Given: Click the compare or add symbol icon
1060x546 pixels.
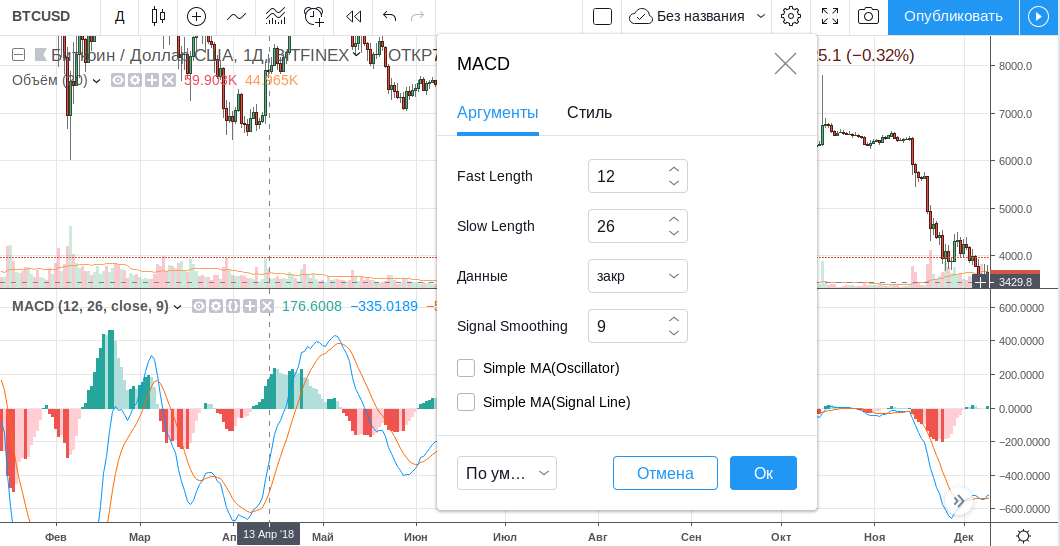Looking at the screenshot, I should point(197,16).
